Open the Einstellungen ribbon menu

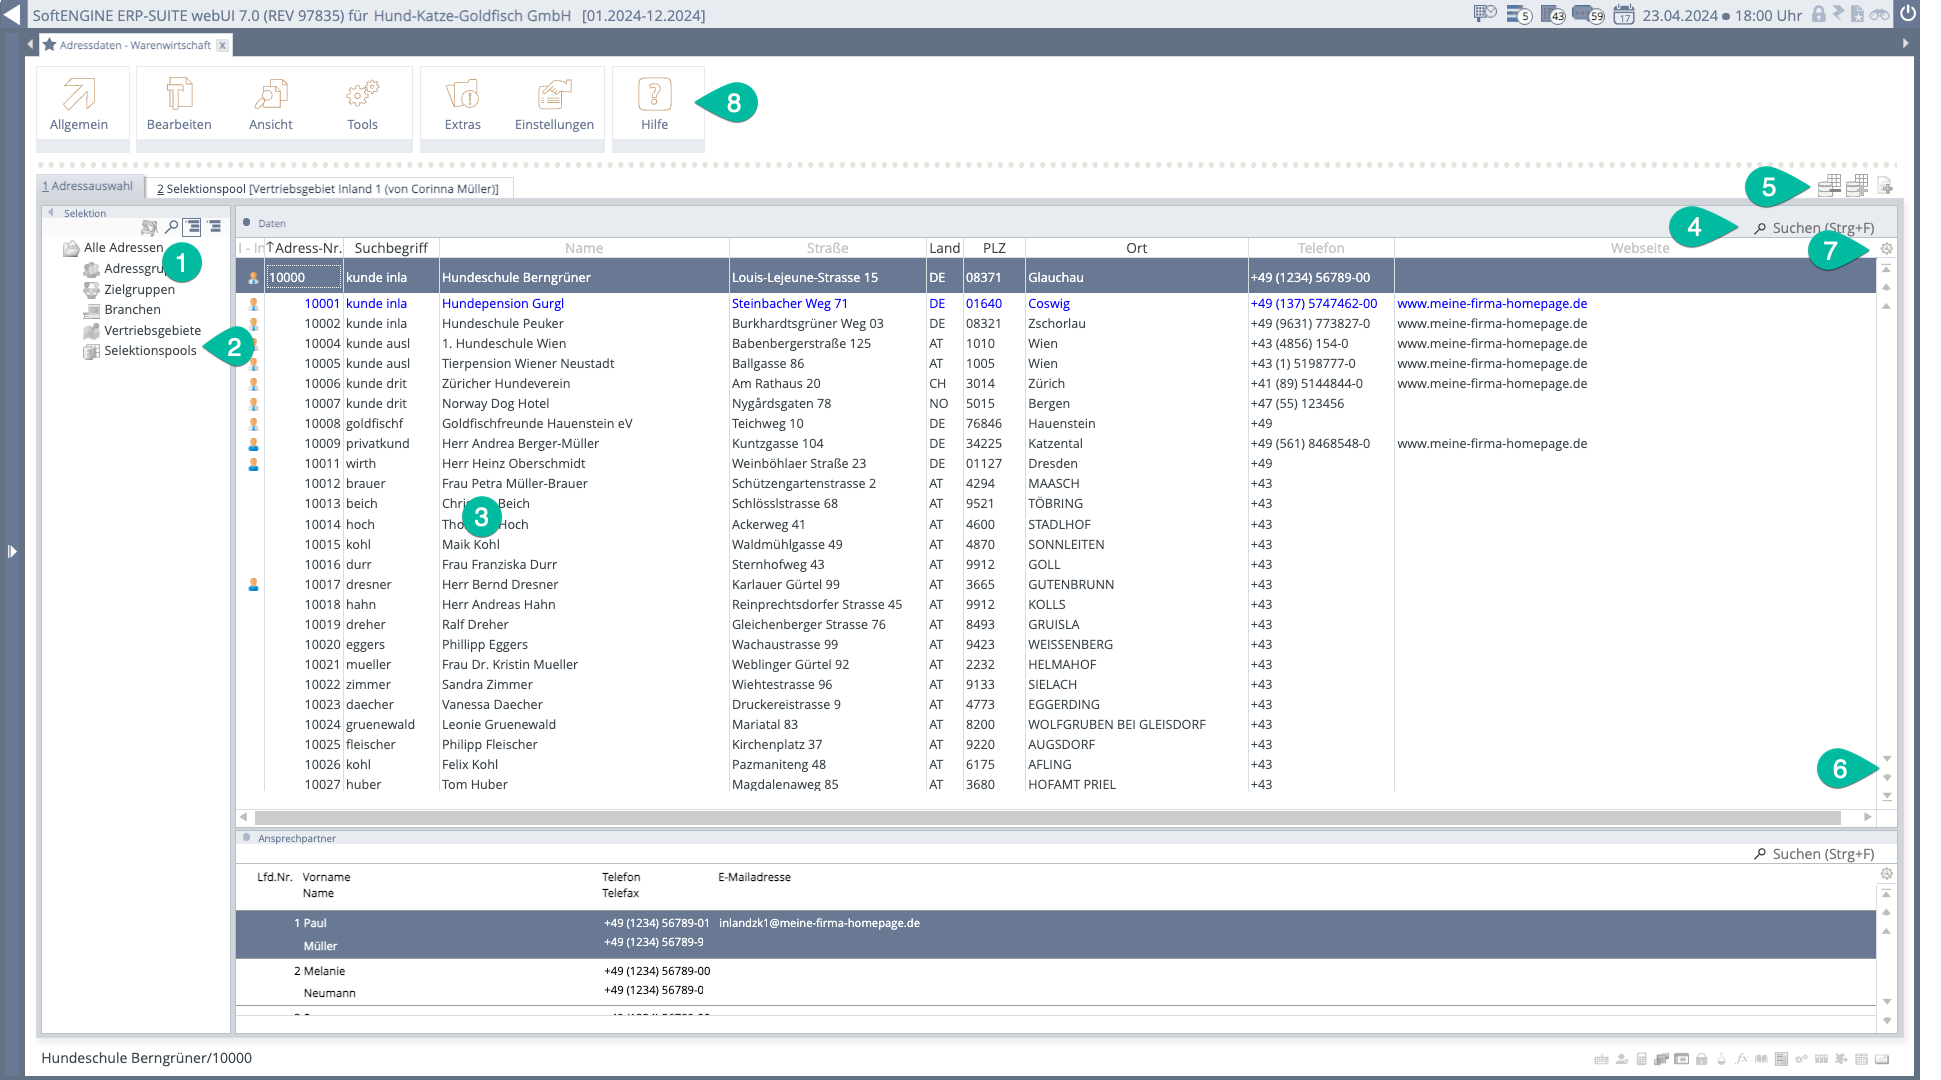click(554, 104)
